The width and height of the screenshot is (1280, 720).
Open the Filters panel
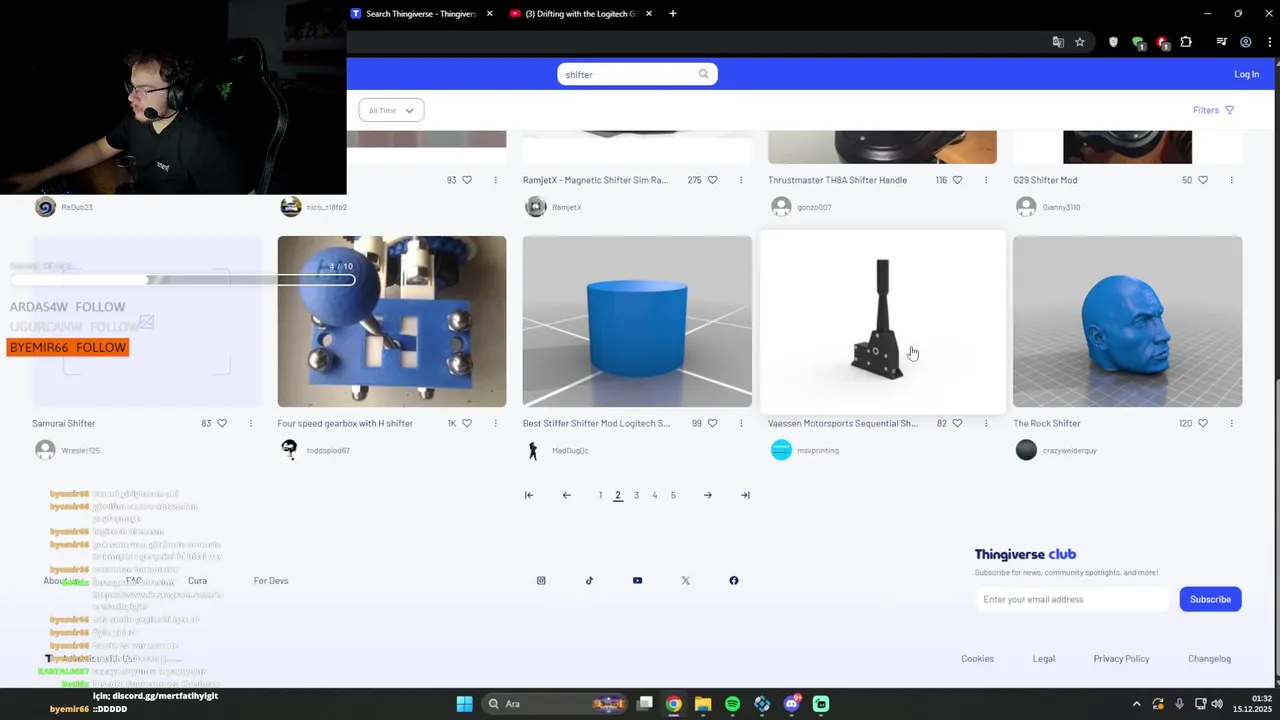1213,110
